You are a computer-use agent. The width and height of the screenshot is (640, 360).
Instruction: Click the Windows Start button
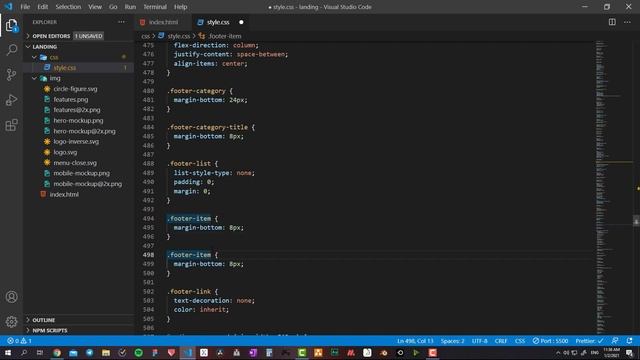click(x=8, y=353)
